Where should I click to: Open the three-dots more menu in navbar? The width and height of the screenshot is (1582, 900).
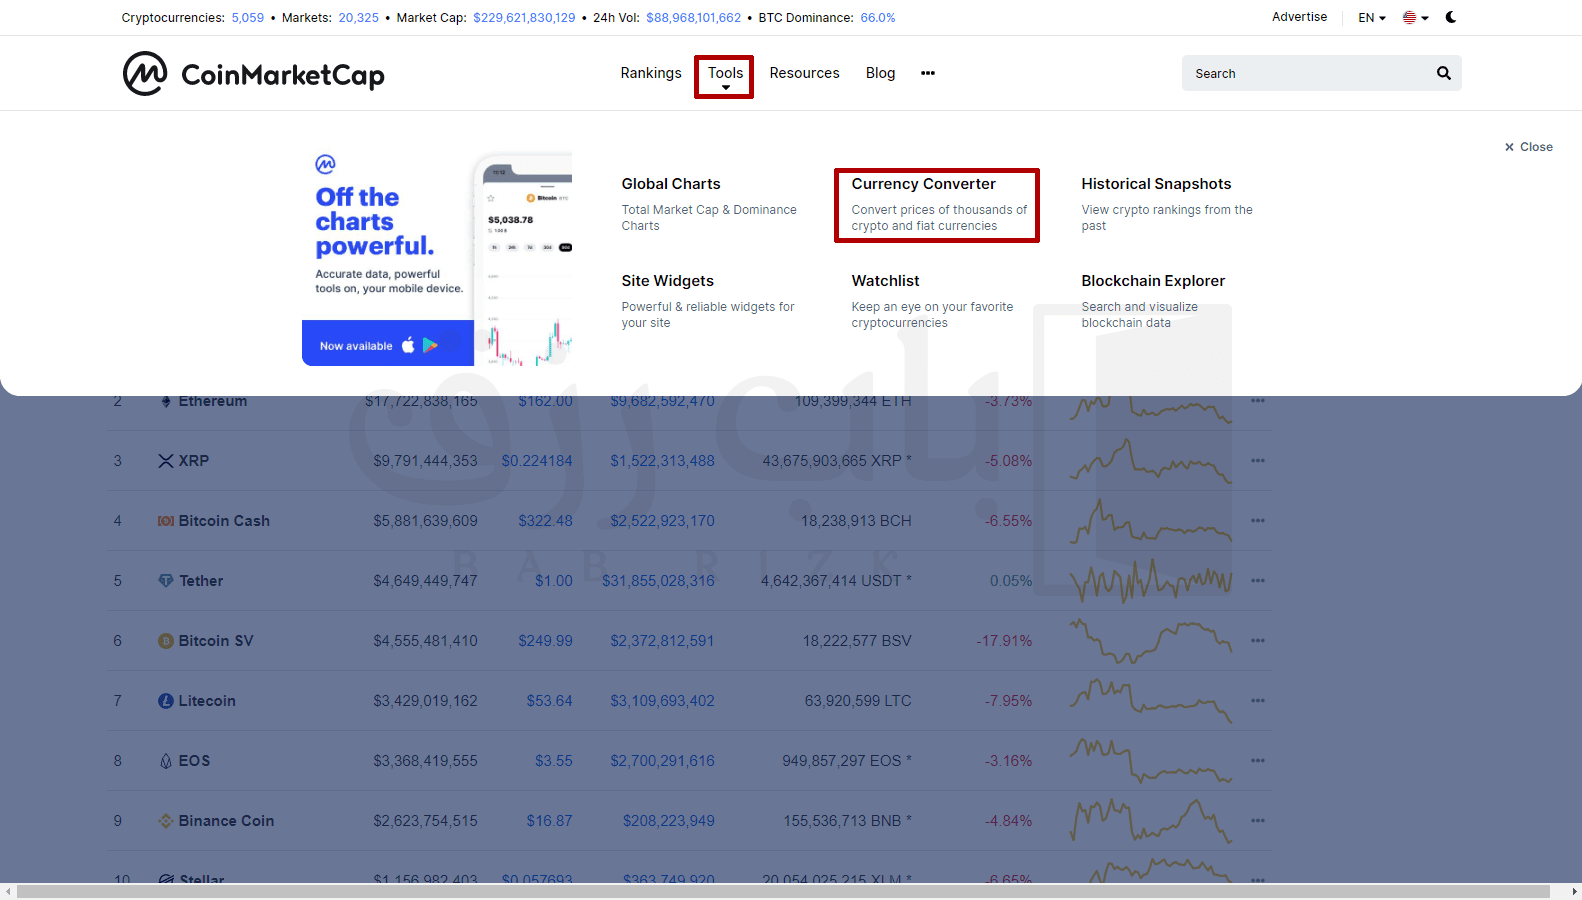point(928,73)
